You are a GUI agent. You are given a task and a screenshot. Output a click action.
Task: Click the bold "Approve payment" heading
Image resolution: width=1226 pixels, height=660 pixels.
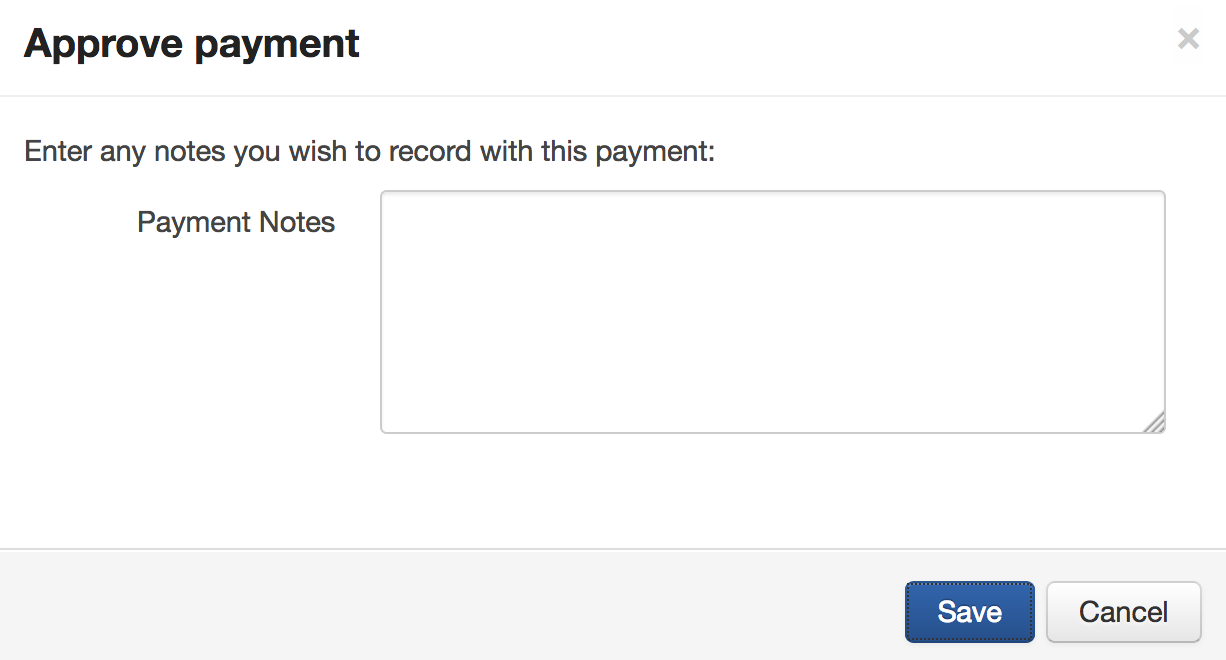[x=192, y=44]
